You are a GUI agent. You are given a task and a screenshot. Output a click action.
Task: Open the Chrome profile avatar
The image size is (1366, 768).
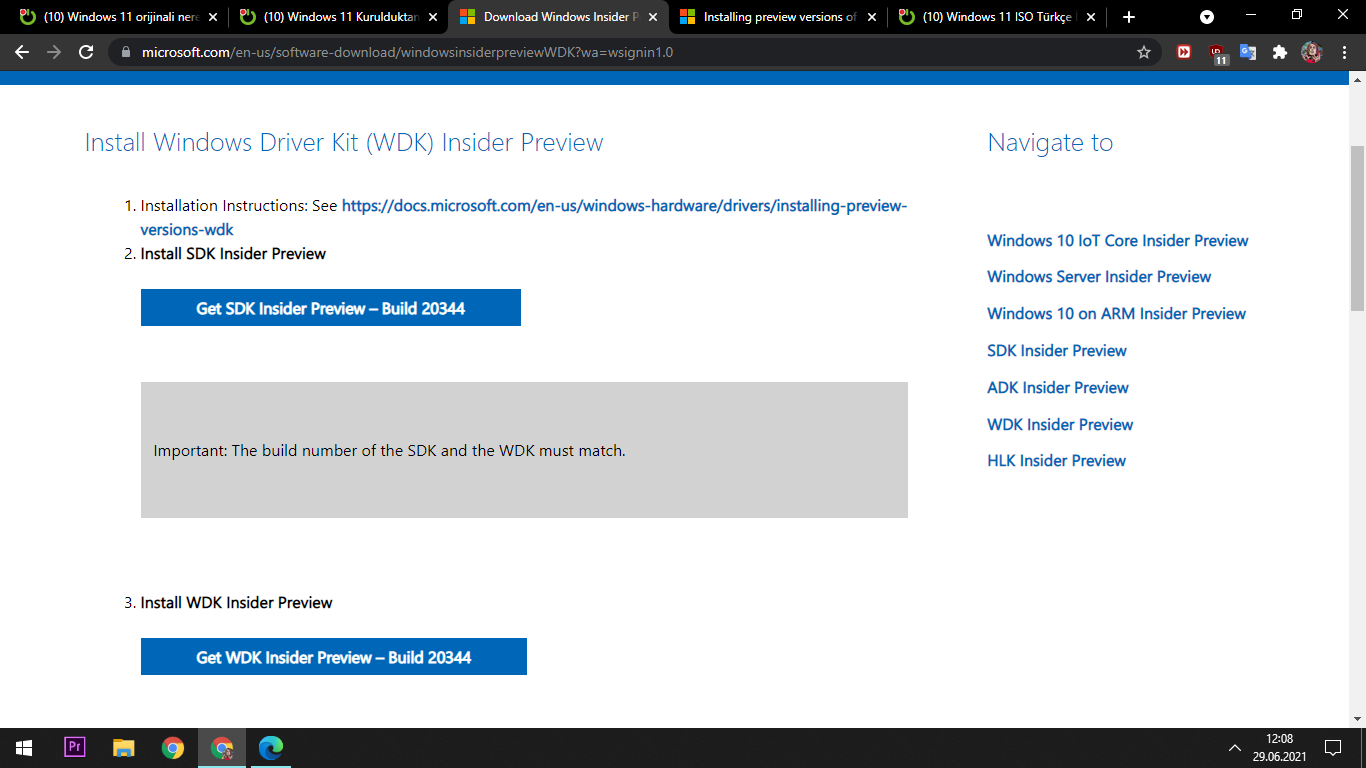[x=1312, y=52]
